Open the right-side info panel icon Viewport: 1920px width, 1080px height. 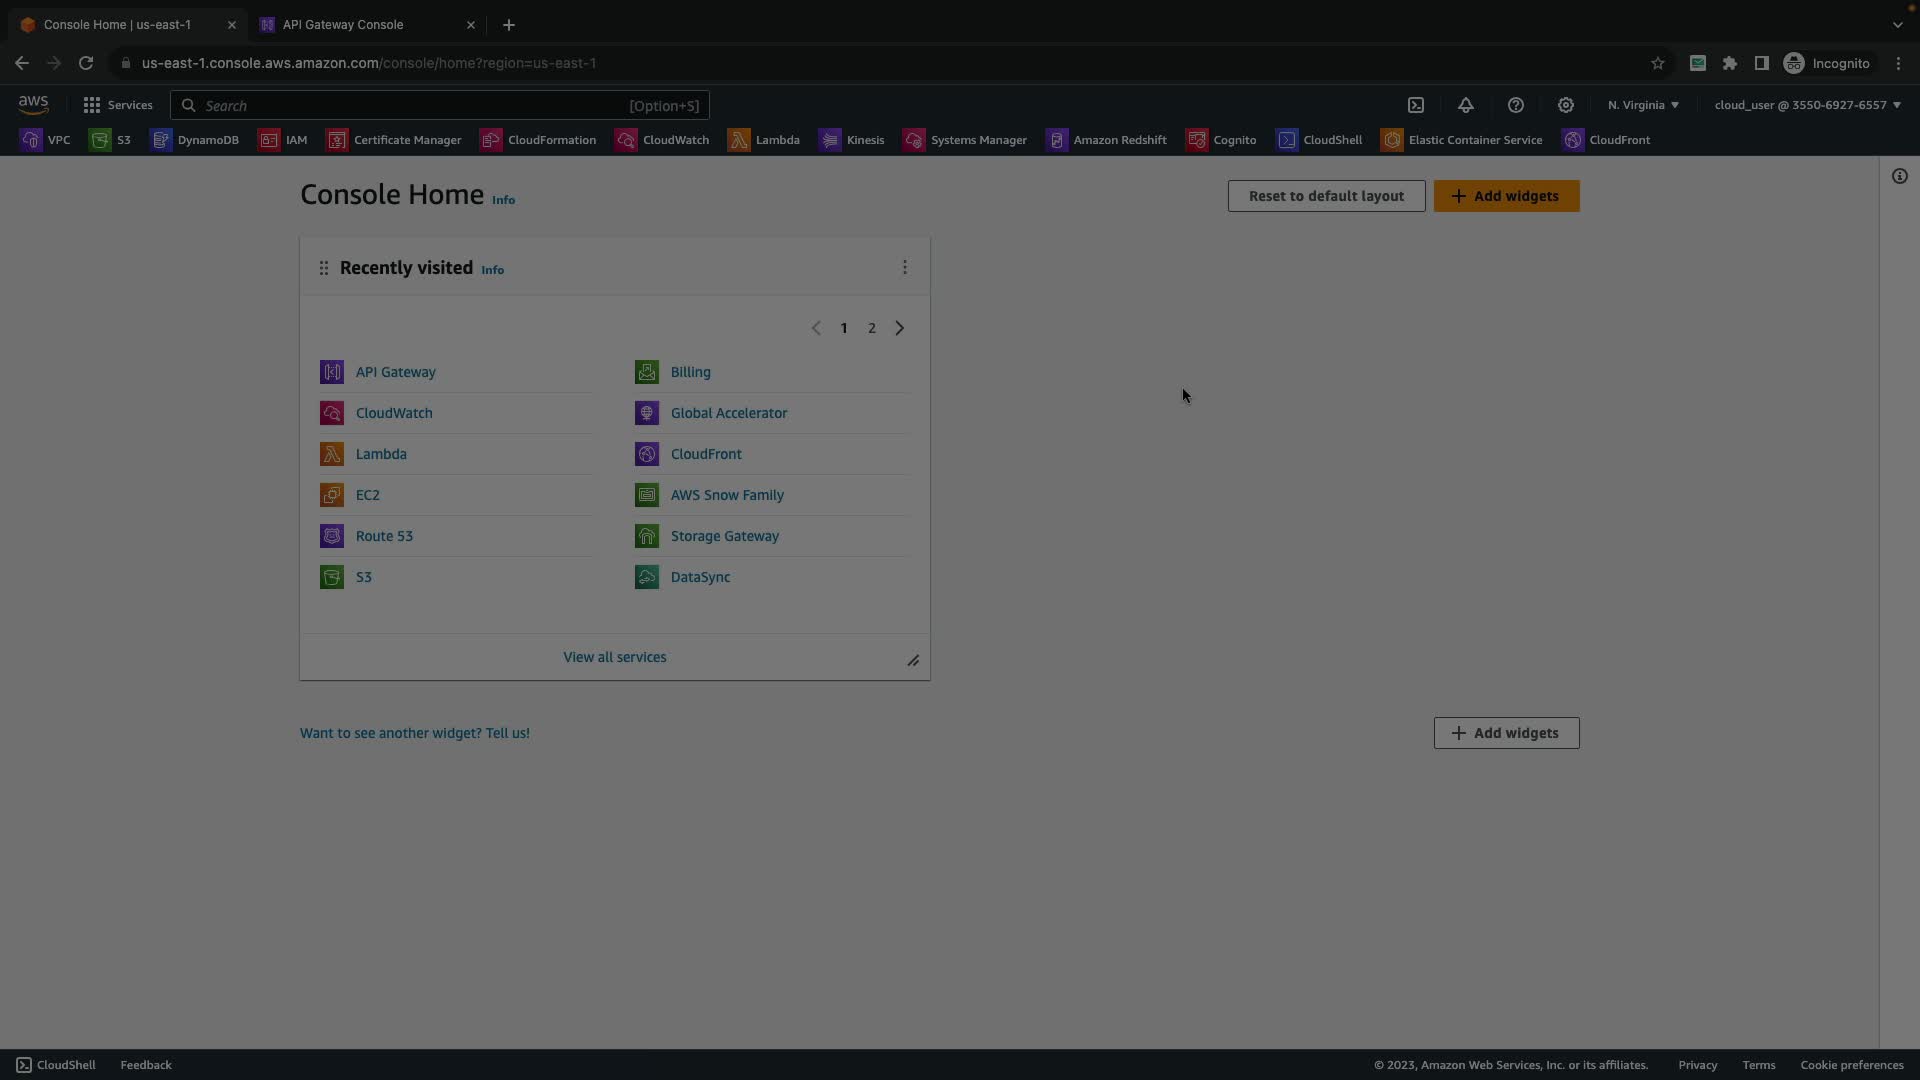tap(1899, 177)
